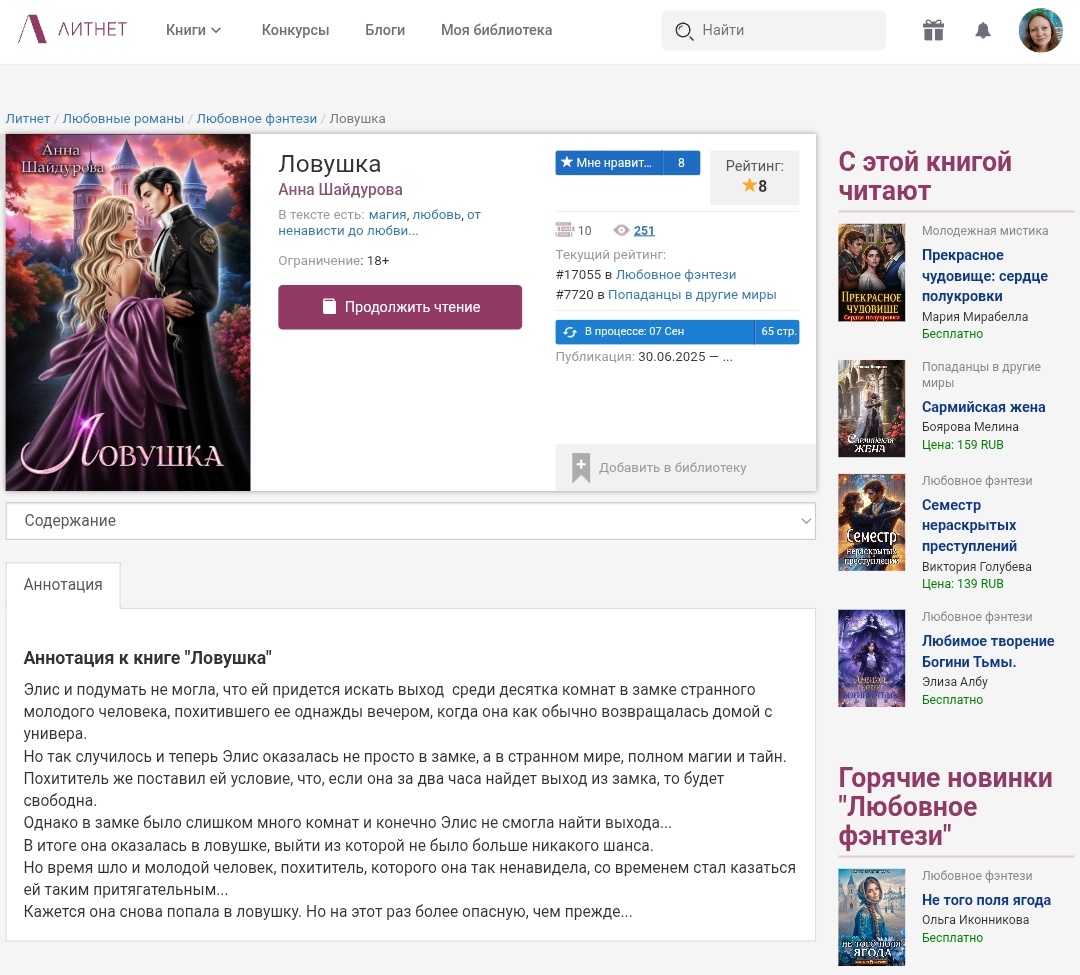Click Любовное фэнтези breadcrumb
The image size is (1080, 975).
257,118
